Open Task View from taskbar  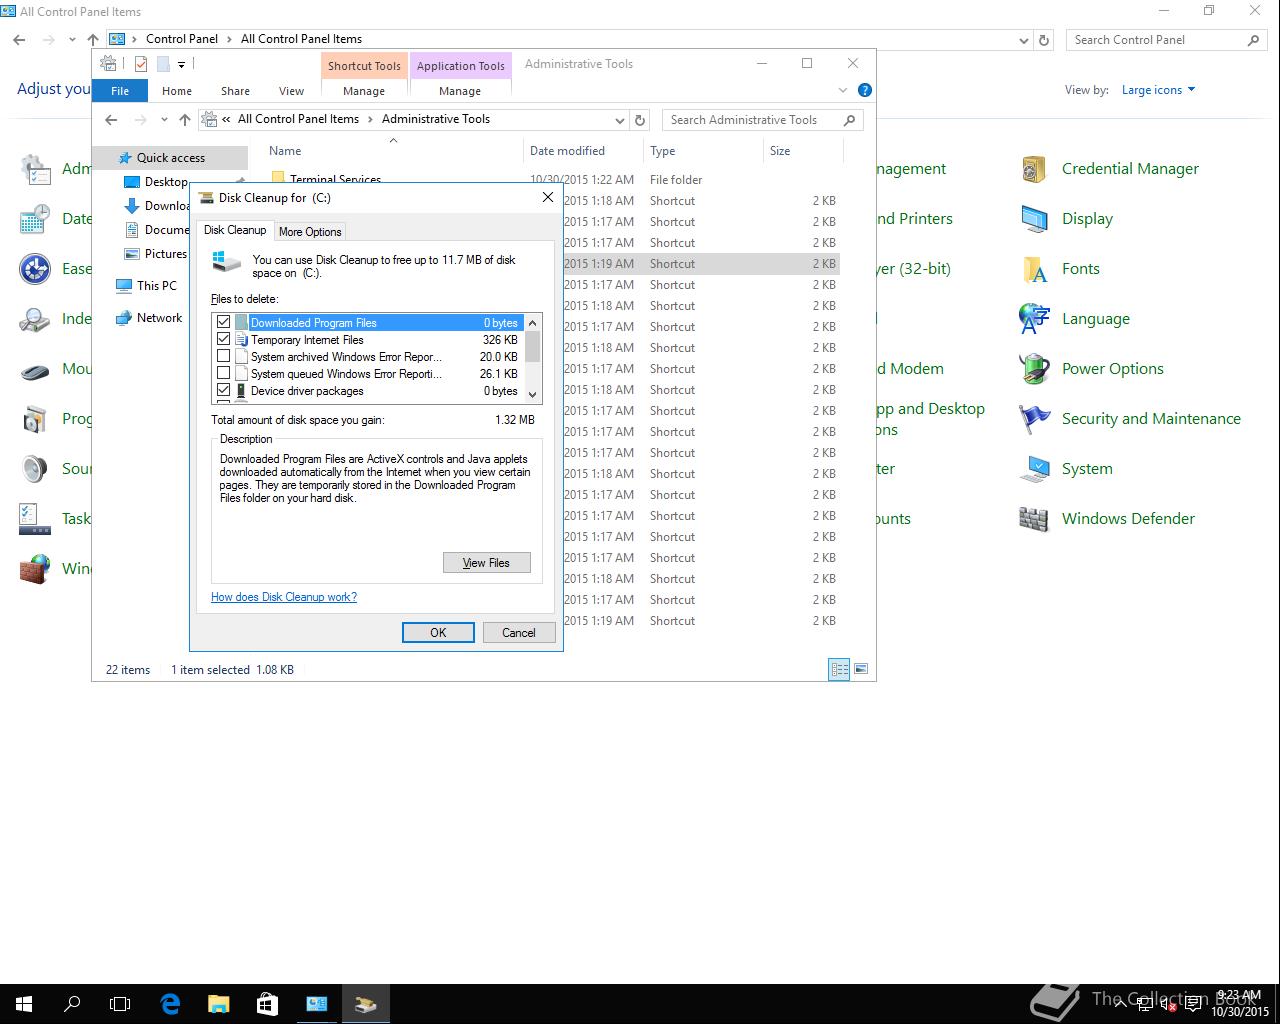120,1003
